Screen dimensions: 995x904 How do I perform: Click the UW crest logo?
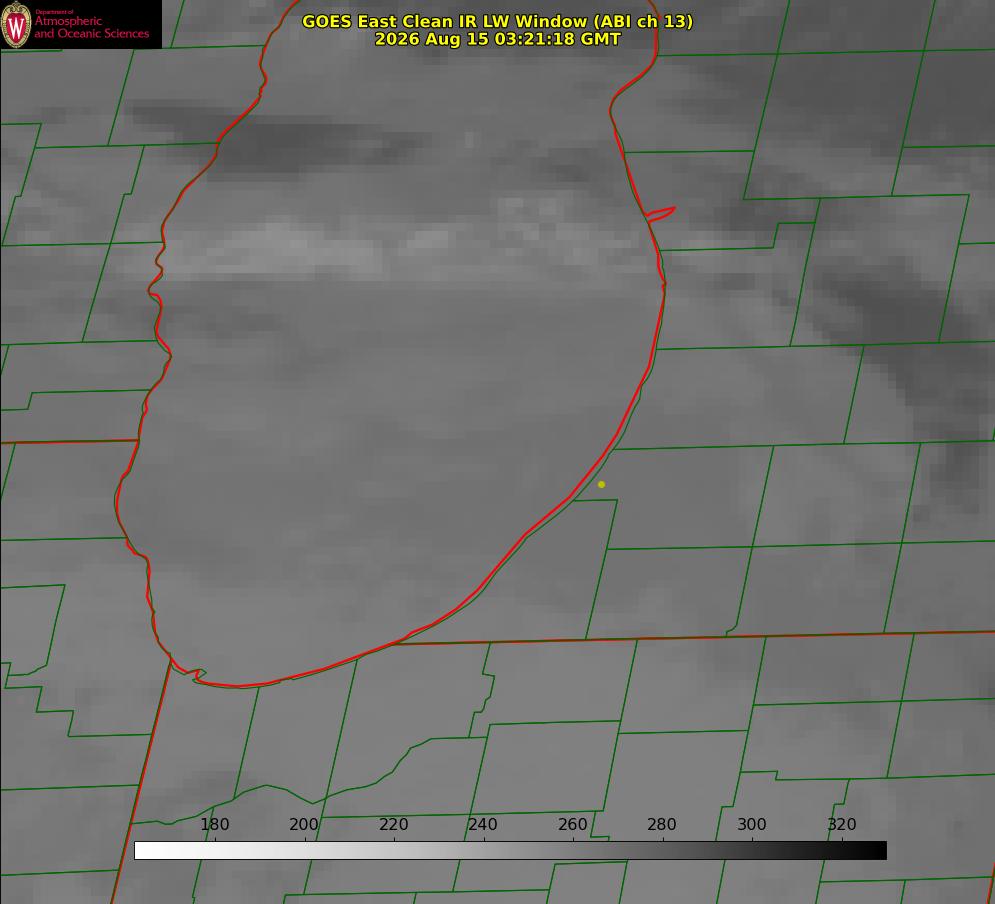[16, 24]
